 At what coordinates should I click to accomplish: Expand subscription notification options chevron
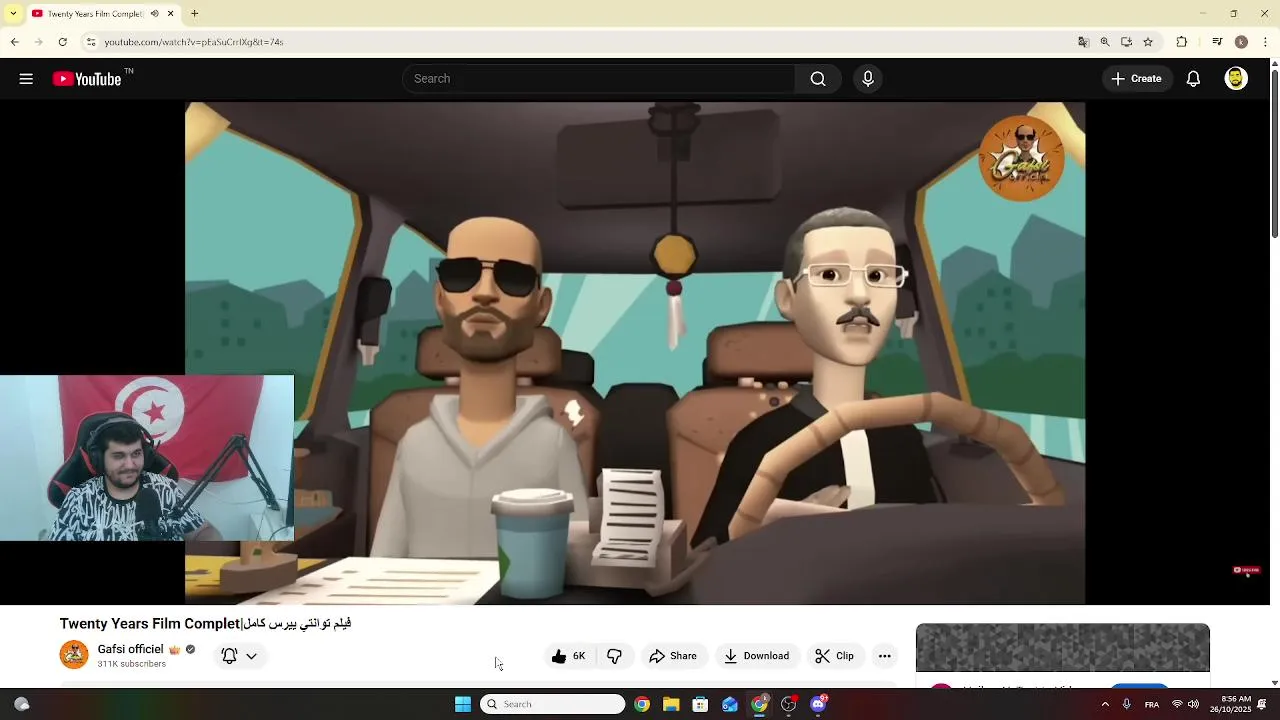(x=251, y=656)
